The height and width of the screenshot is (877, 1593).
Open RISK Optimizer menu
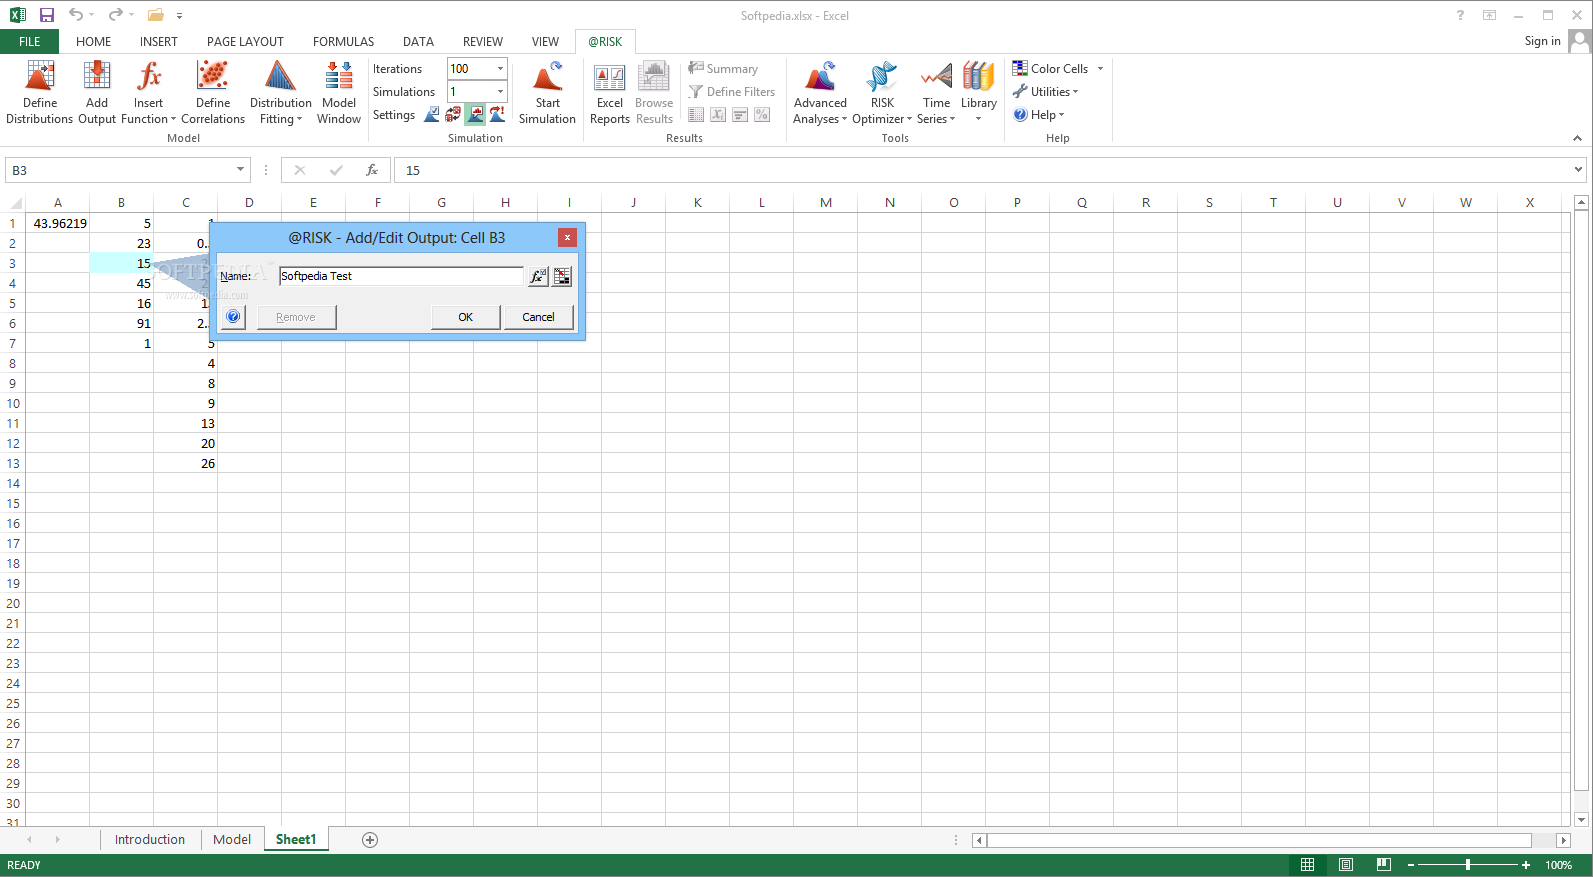(882, 92)
